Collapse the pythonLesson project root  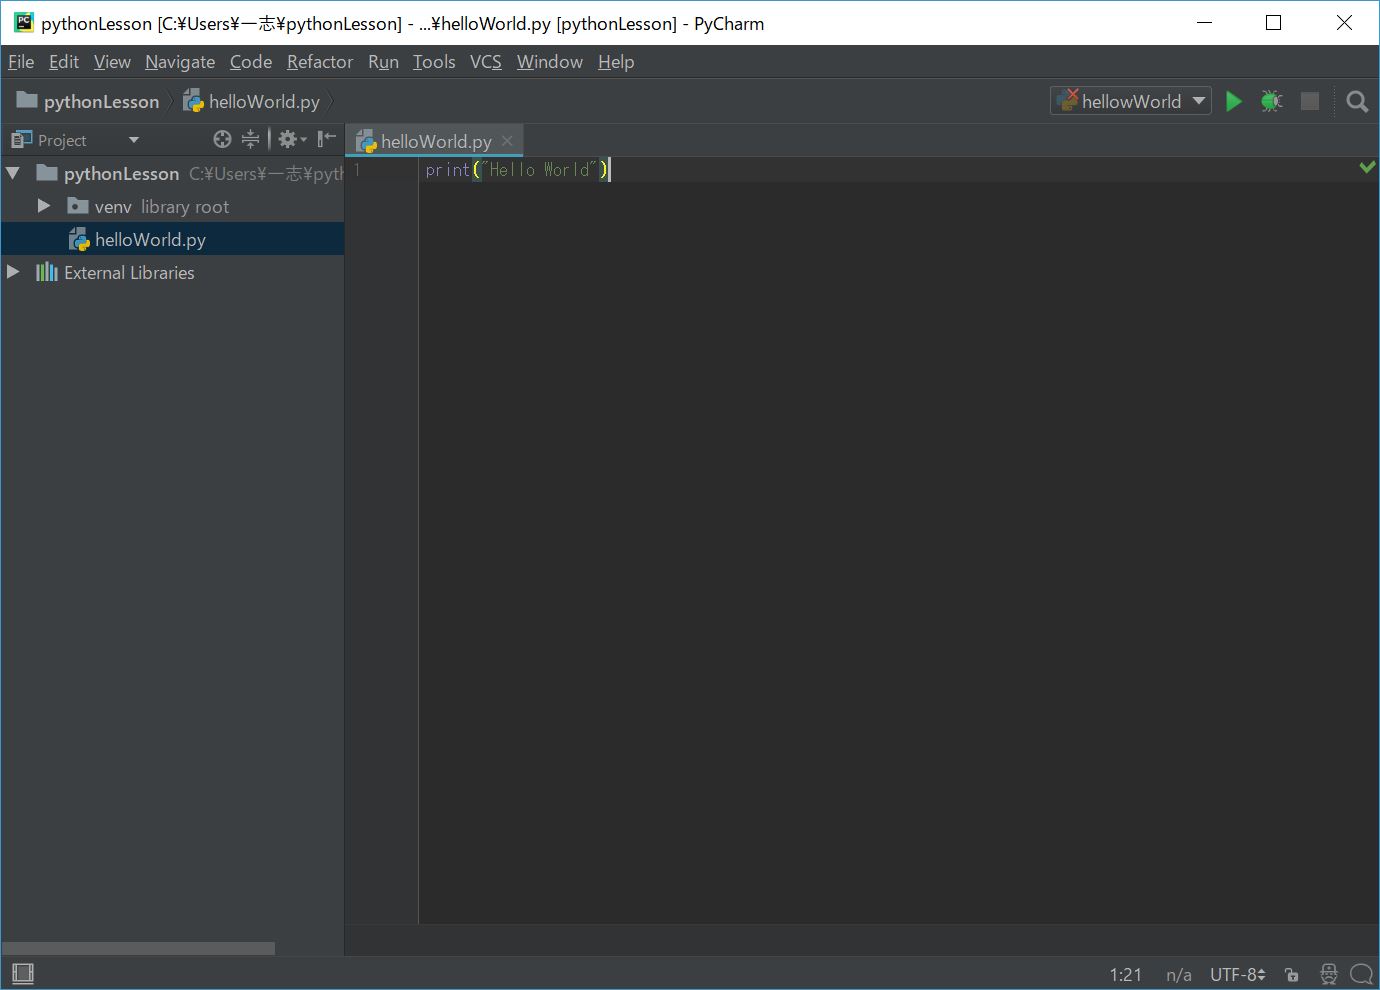coord(13,173)
